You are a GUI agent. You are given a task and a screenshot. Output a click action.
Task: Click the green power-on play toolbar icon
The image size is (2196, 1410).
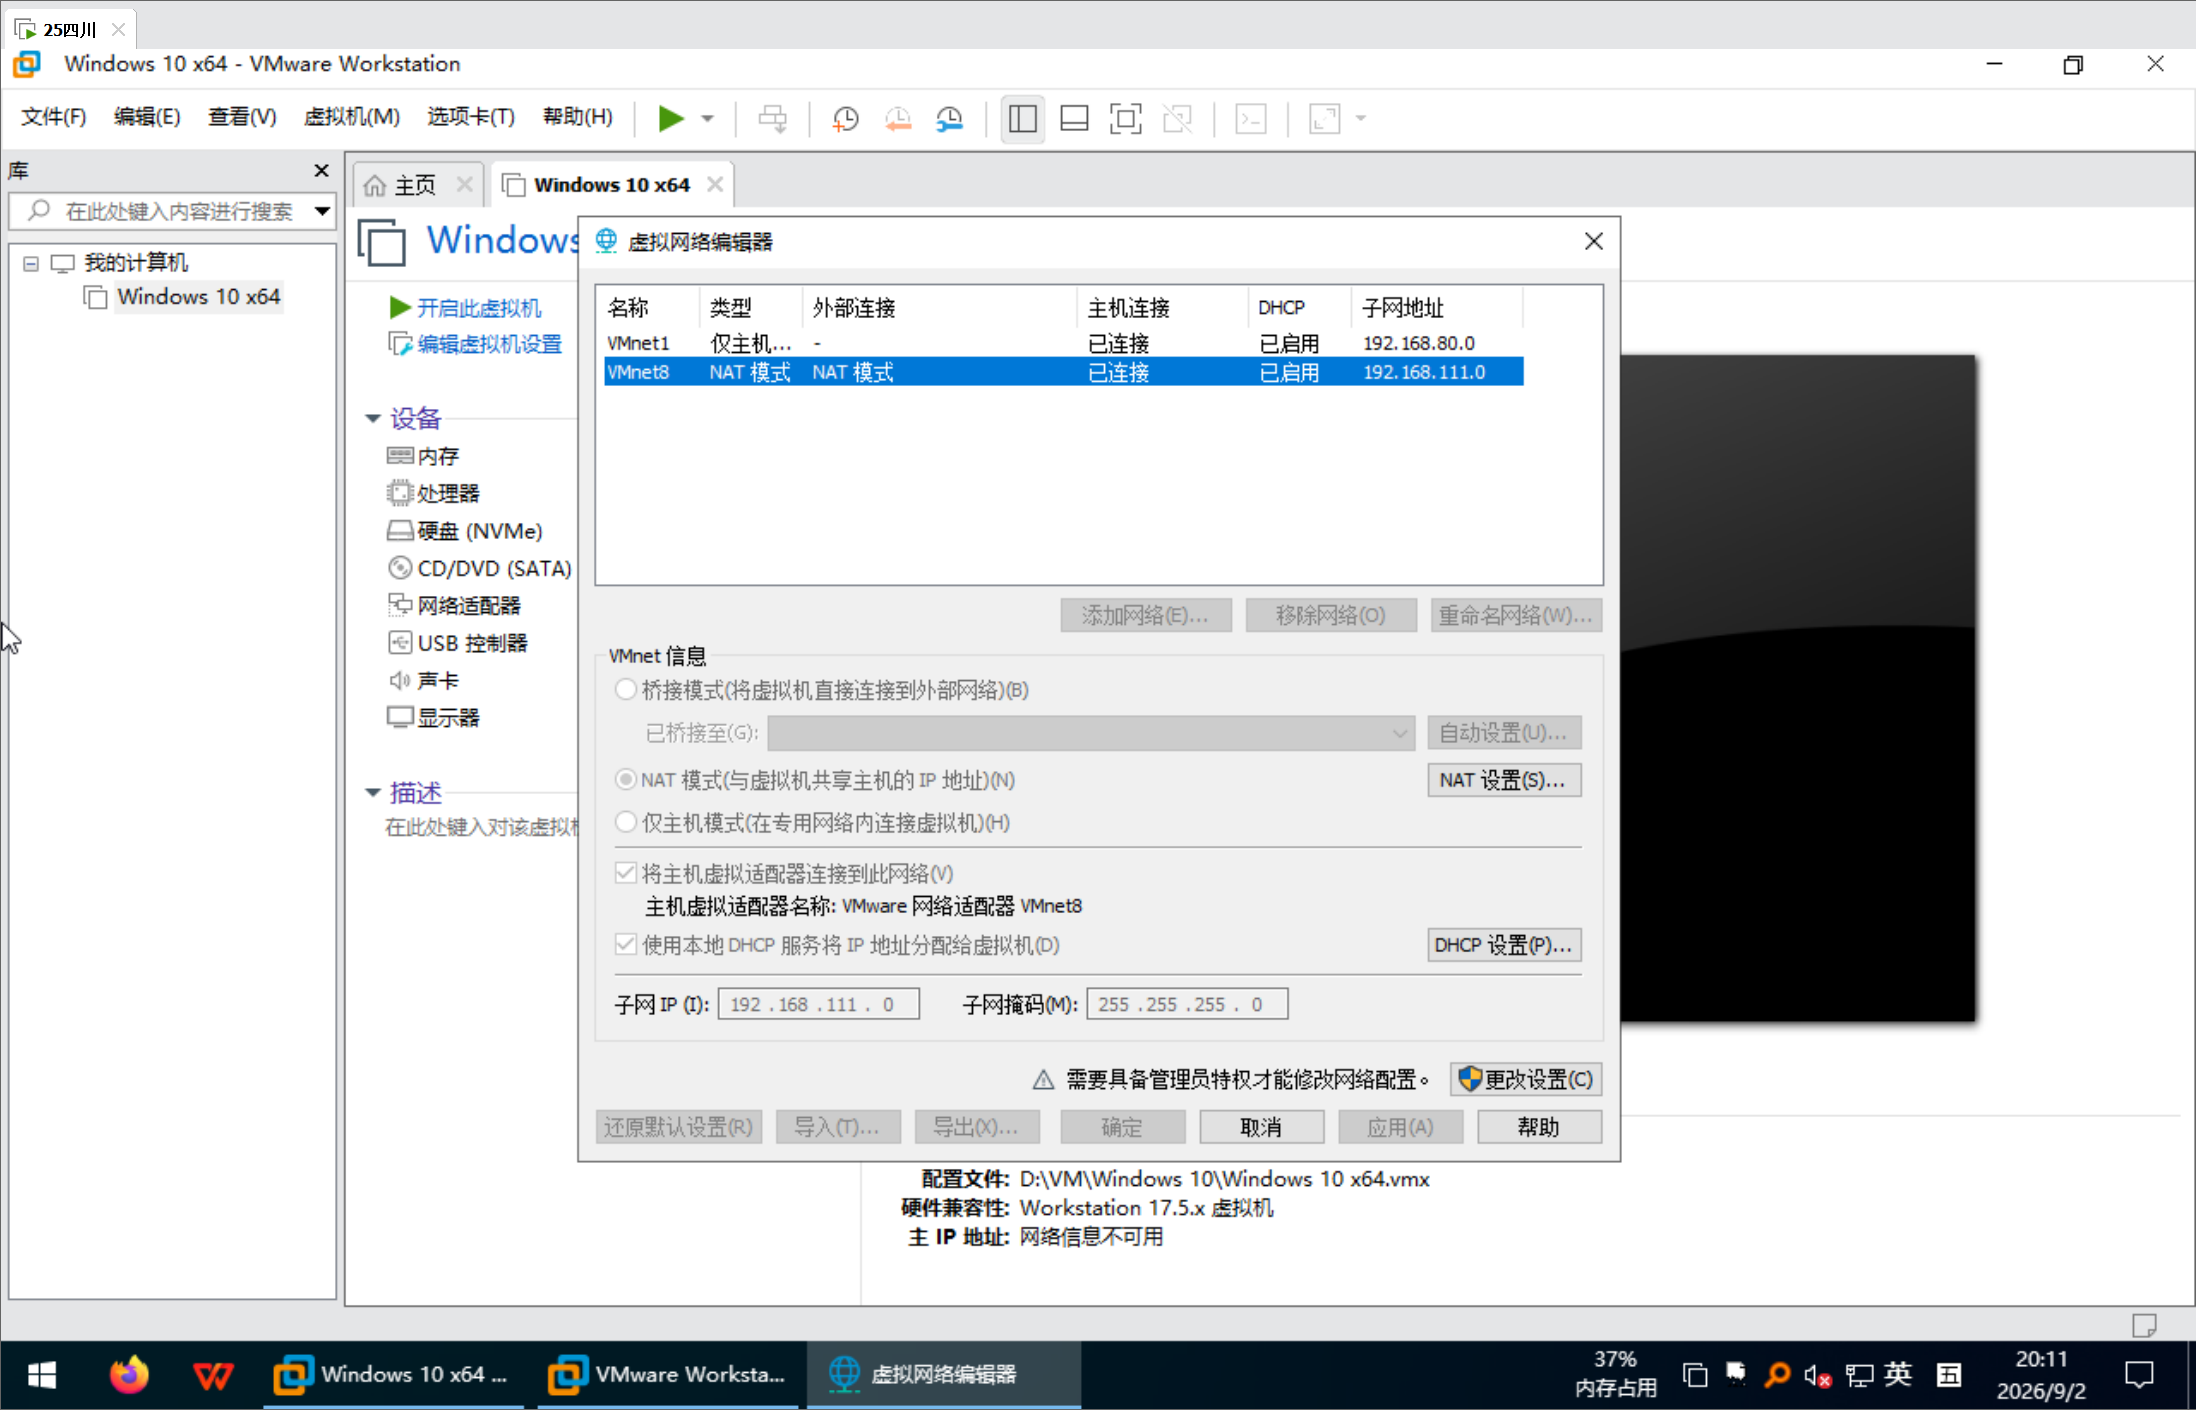(671, 119)
